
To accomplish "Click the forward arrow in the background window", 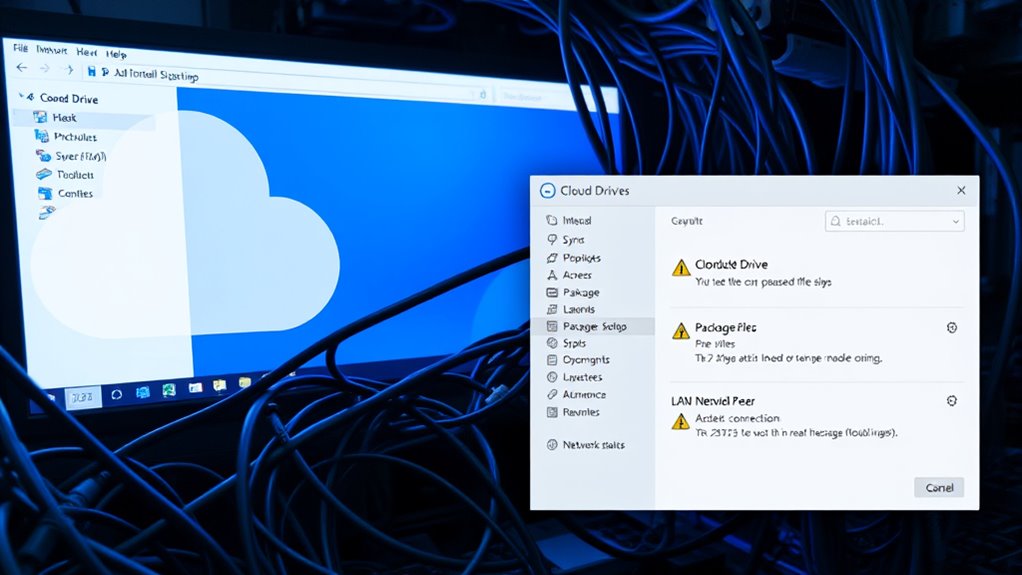I will (44, 68).
